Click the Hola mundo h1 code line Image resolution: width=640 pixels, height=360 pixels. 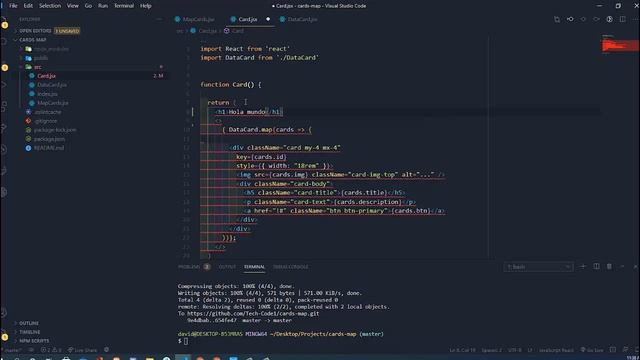point(249,112)
